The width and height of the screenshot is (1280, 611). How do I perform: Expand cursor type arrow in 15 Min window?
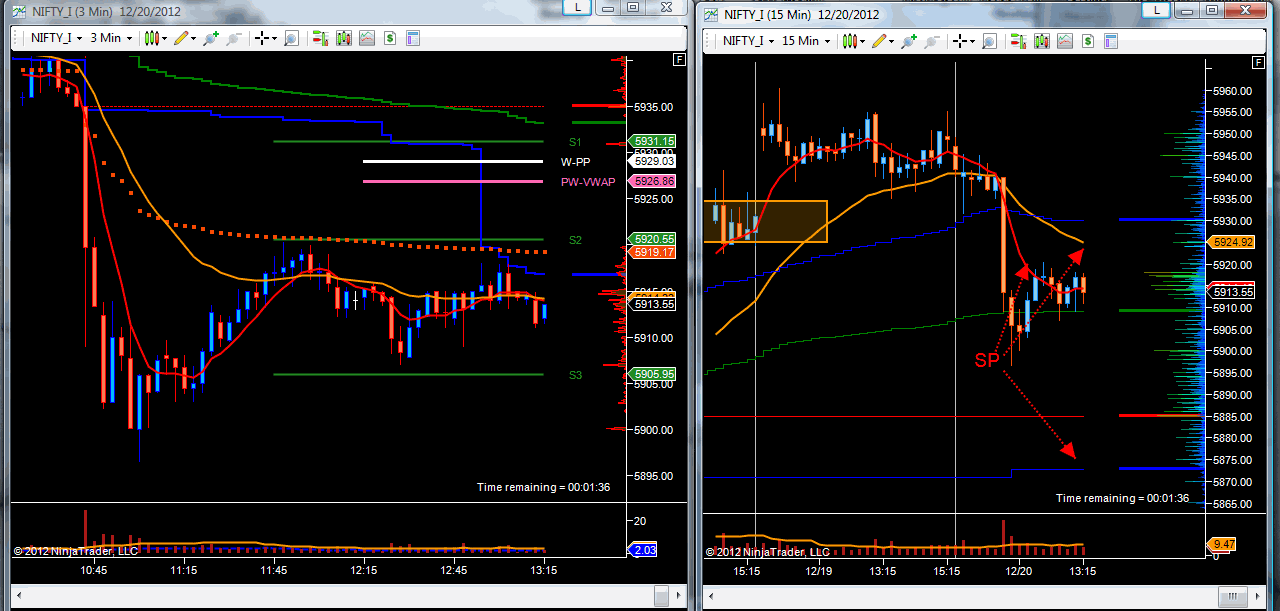972,41
